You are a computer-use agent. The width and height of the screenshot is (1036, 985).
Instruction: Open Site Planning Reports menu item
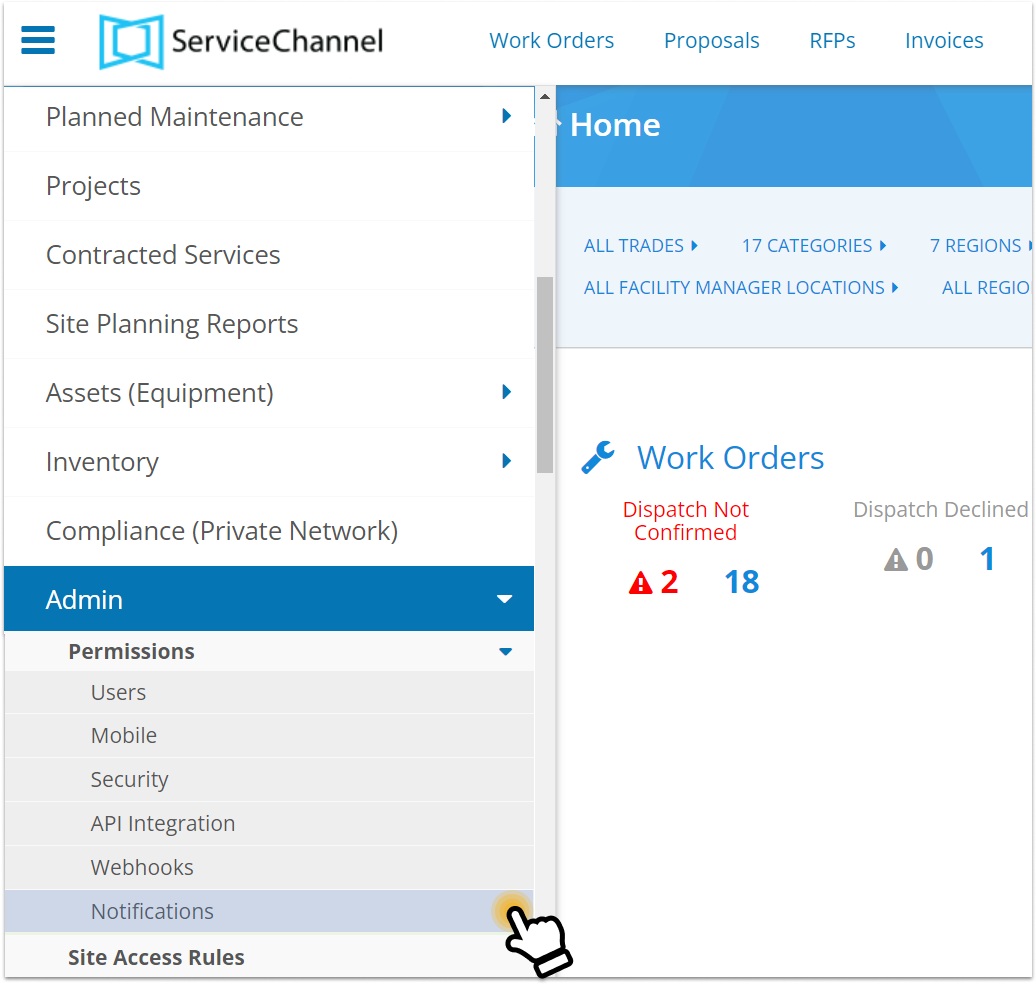point(270,324)
